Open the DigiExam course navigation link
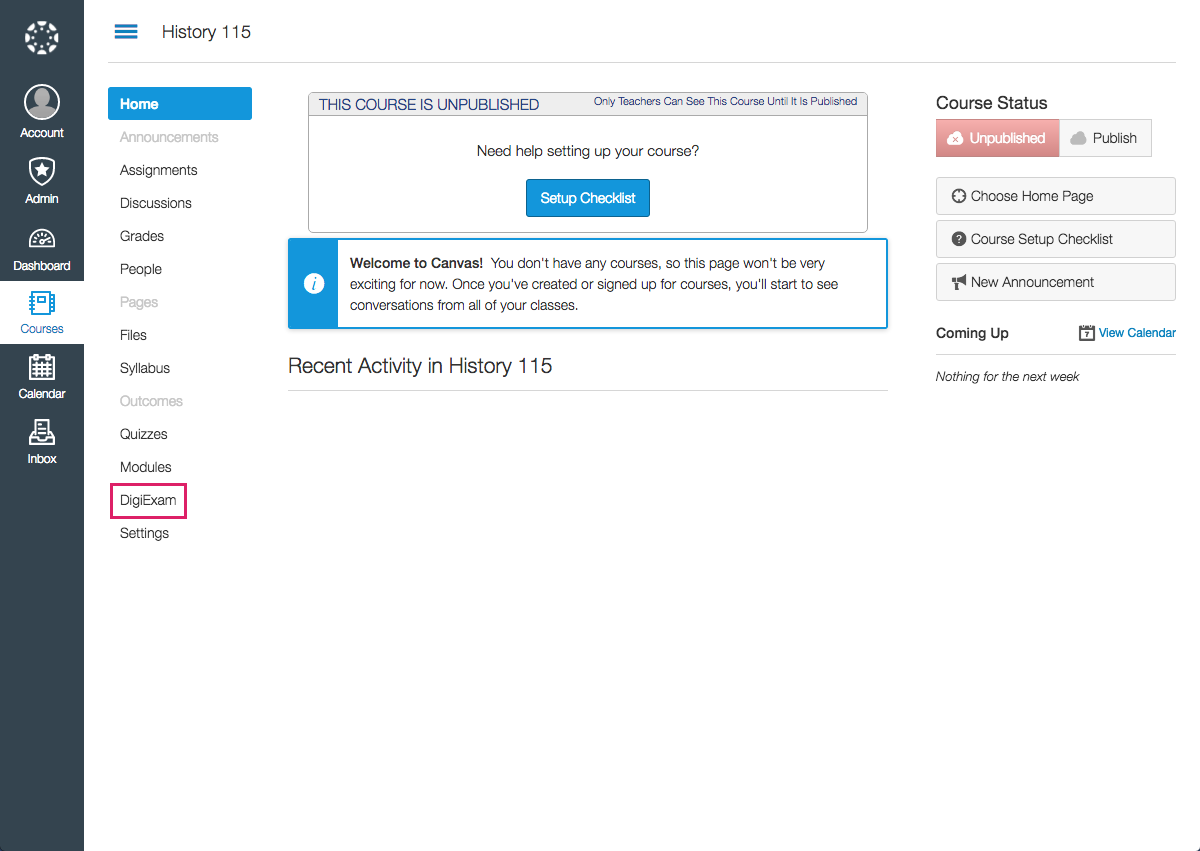The width and height of the screenshot is (1200, 851). (x=148, y=500)
